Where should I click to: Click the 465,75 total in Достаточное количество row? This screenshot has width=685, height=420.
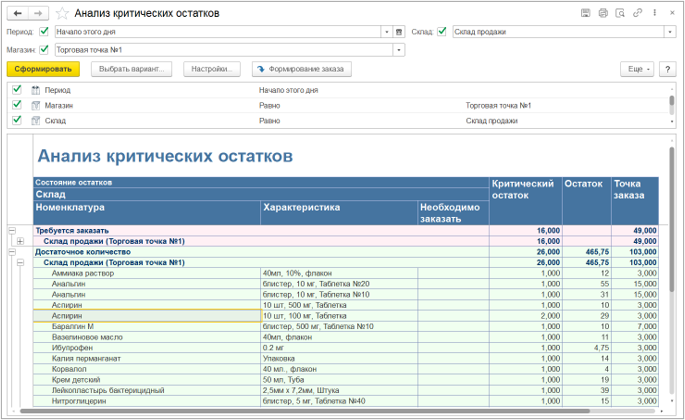coord(597,252)
